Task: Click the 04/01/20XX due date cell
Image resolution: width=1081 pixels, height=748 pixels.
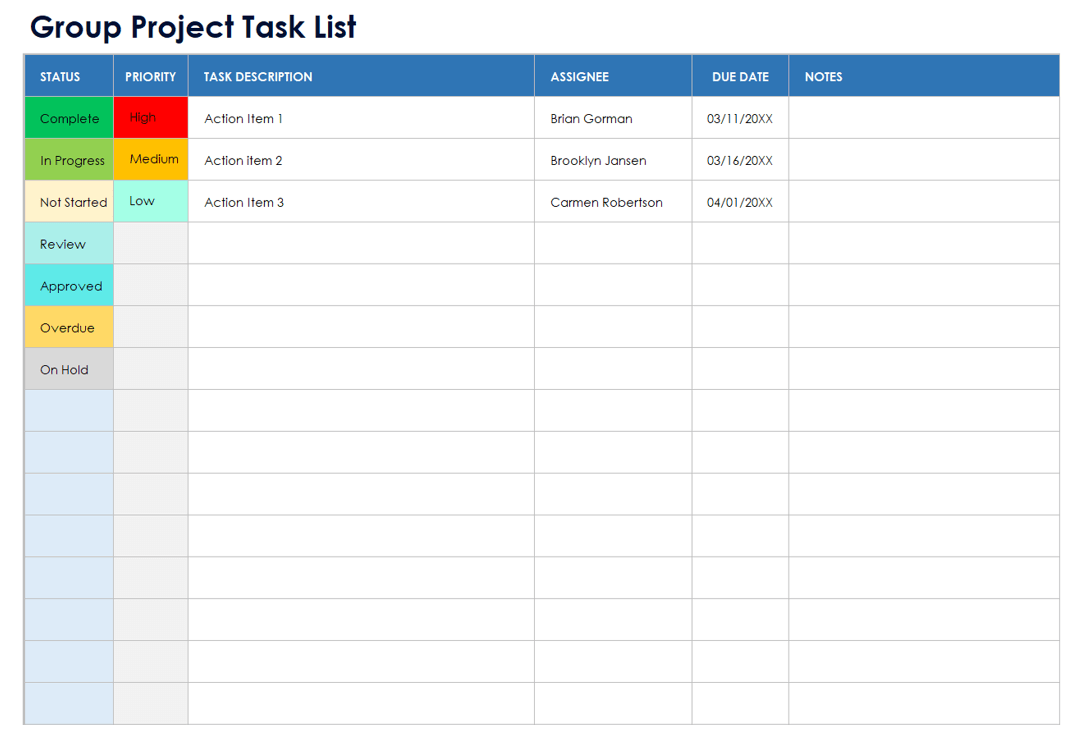Action: tap(740, 202)
